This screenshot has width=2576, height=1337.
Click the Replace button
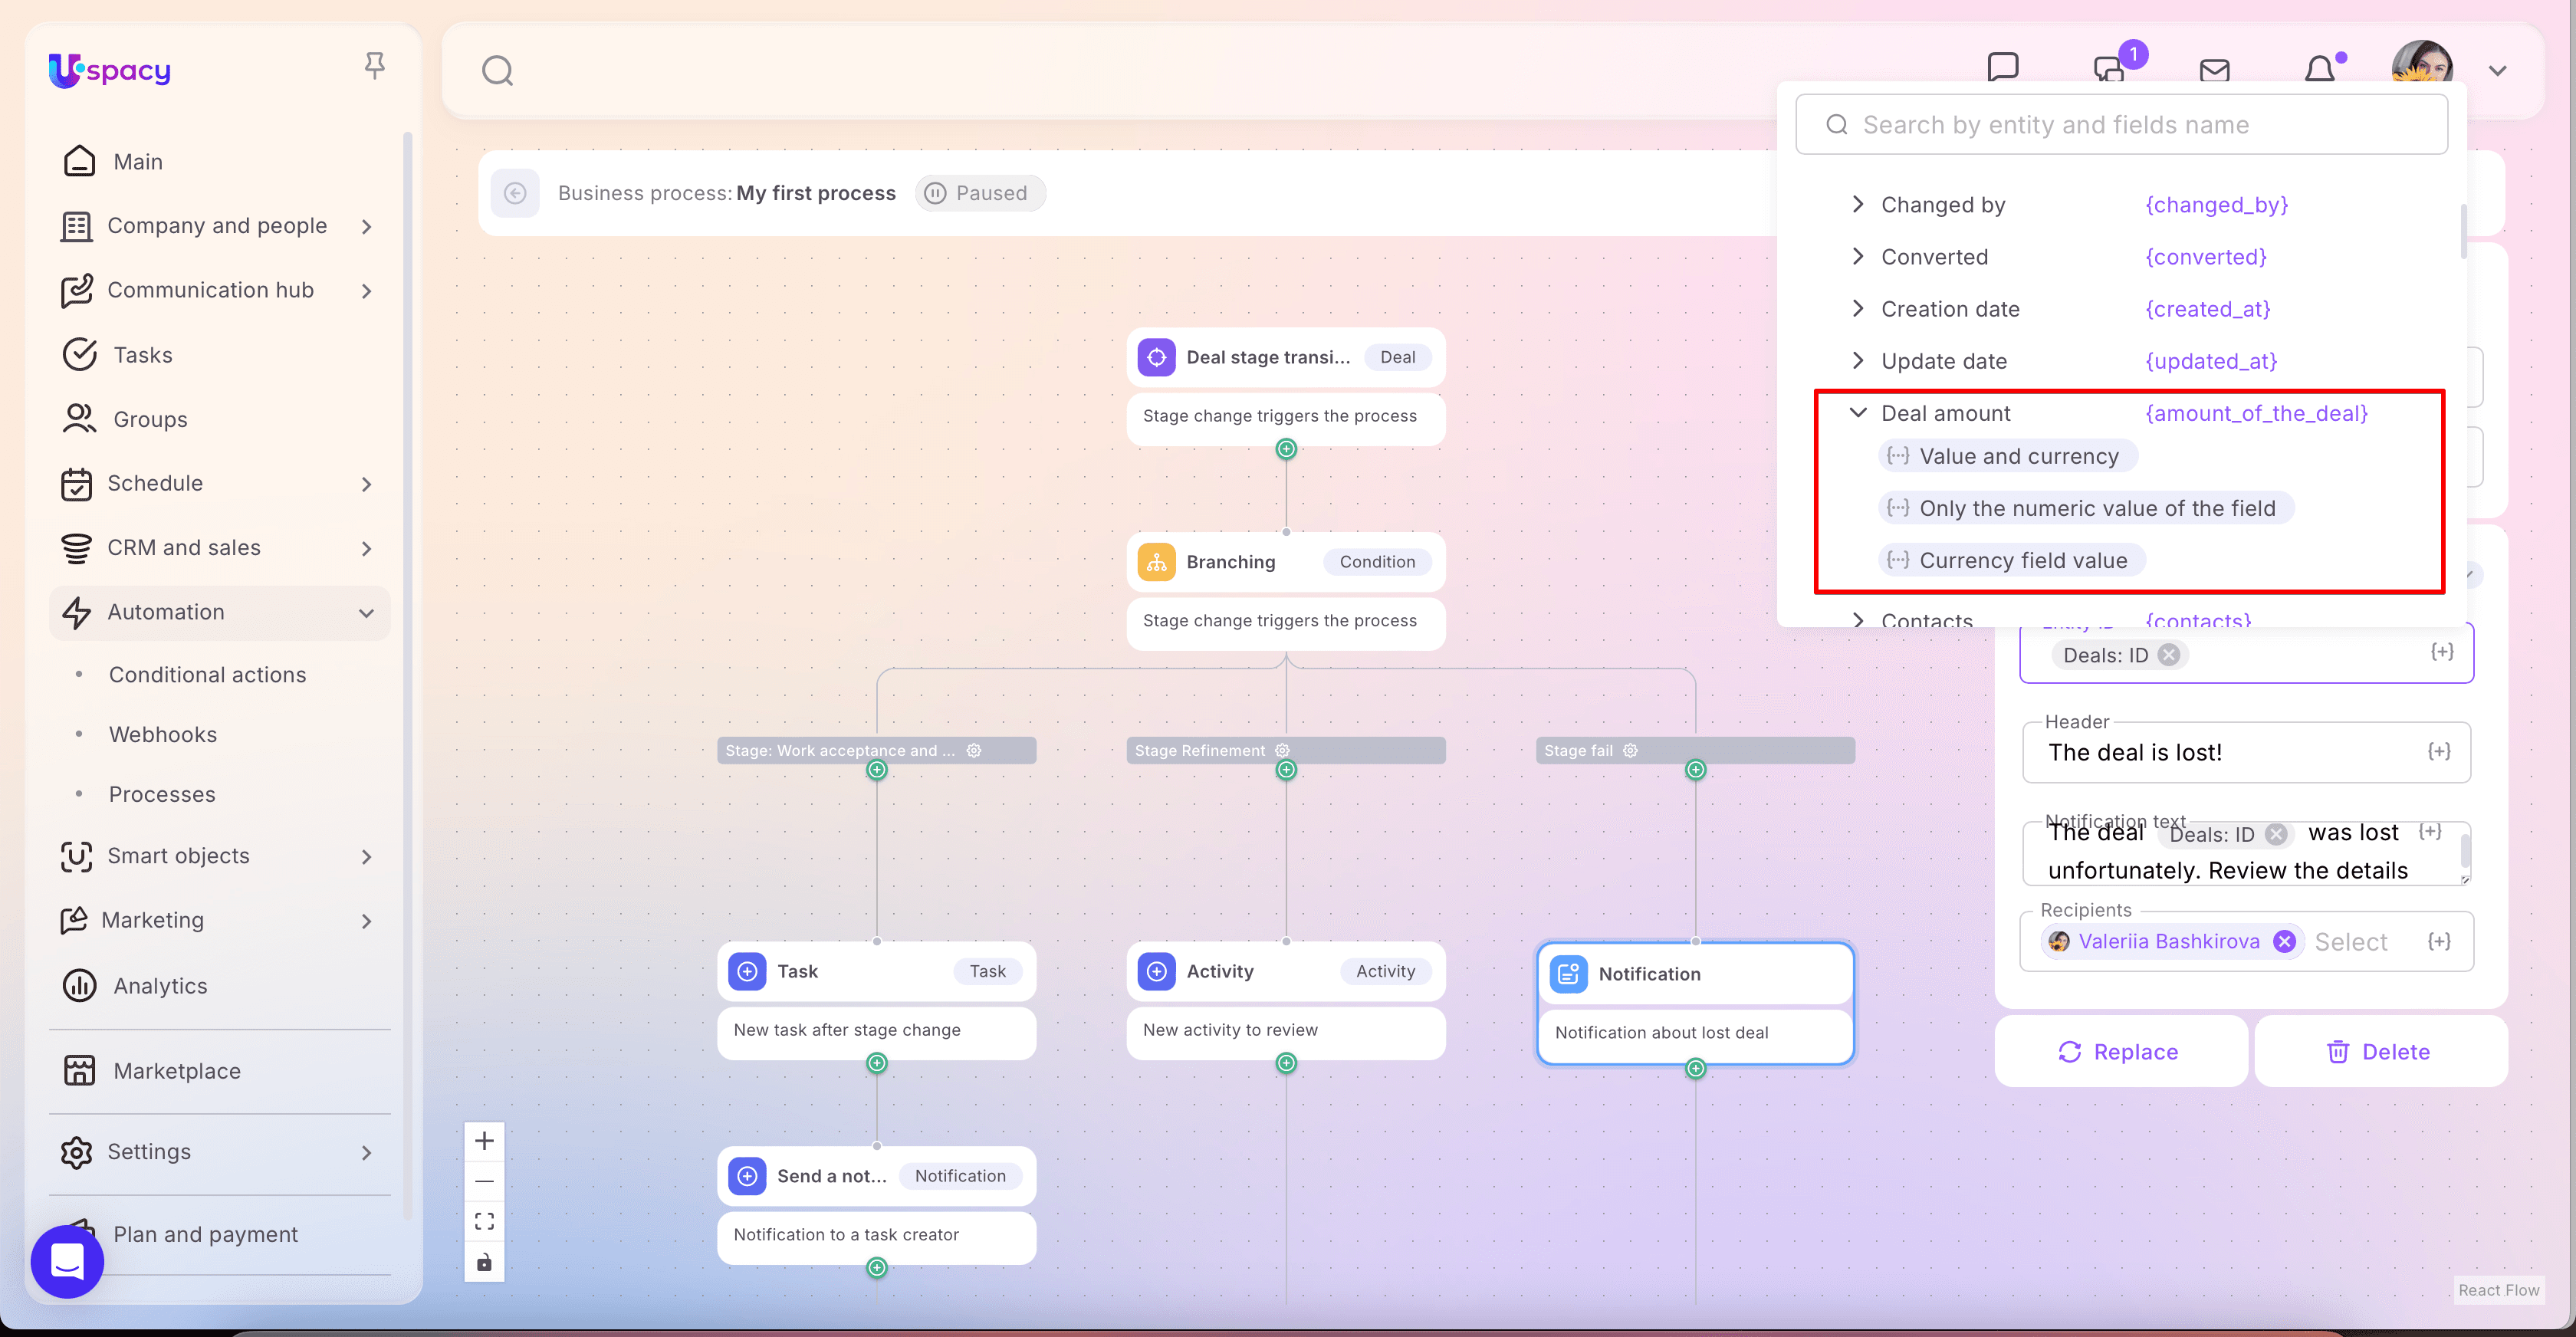tap(2119, 1051)
